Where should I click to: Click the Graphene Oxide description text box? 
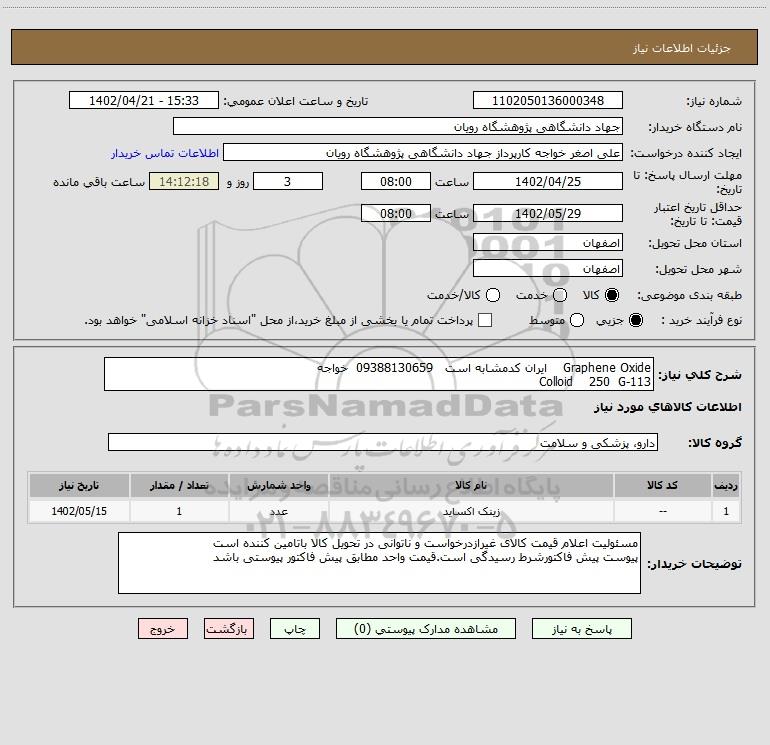[379, 374]
